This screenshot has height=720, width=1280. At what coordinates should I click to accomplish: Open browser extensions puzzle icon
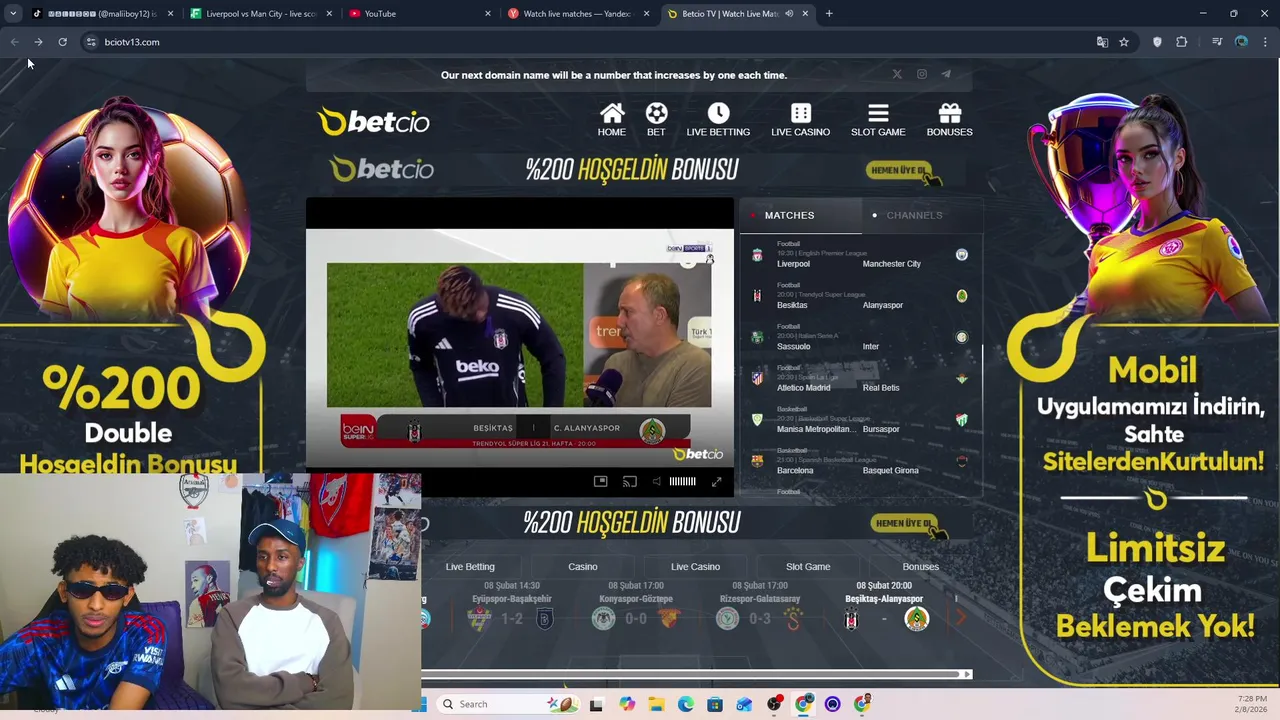(x=1182, y=42)
